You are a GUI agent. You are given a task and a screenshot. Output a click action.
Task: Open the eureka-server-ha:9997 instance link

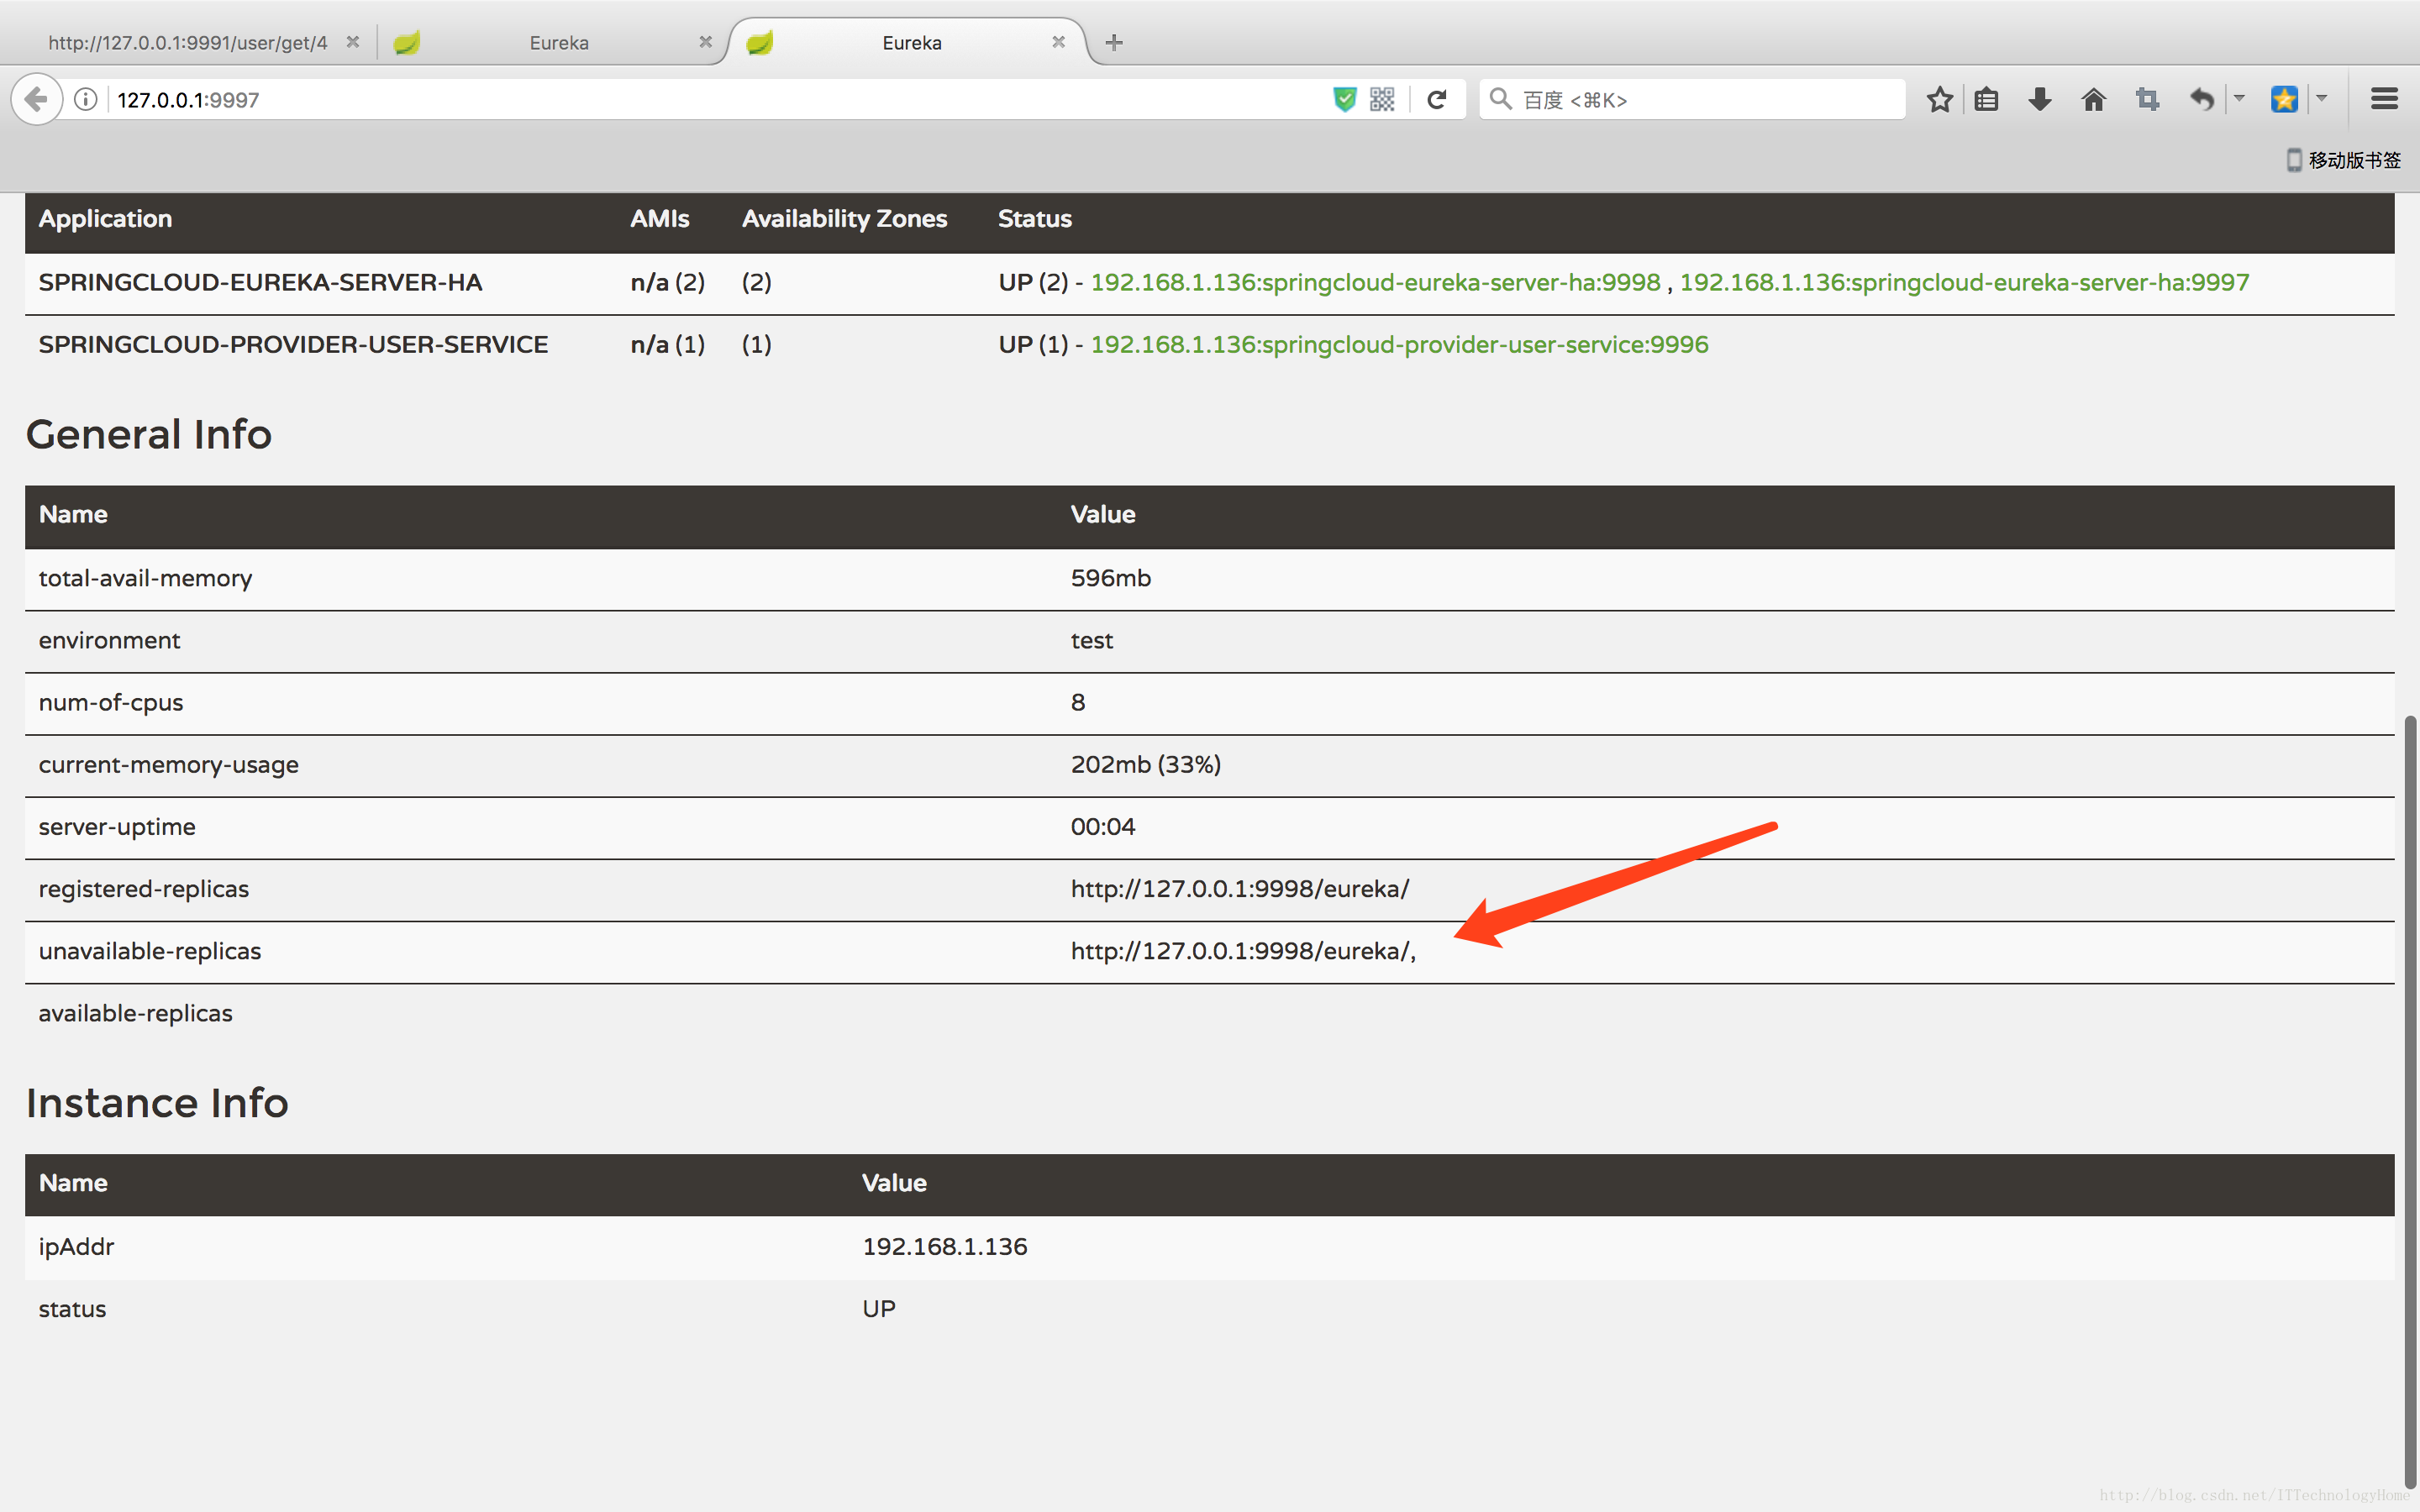tap(1964, 283)
